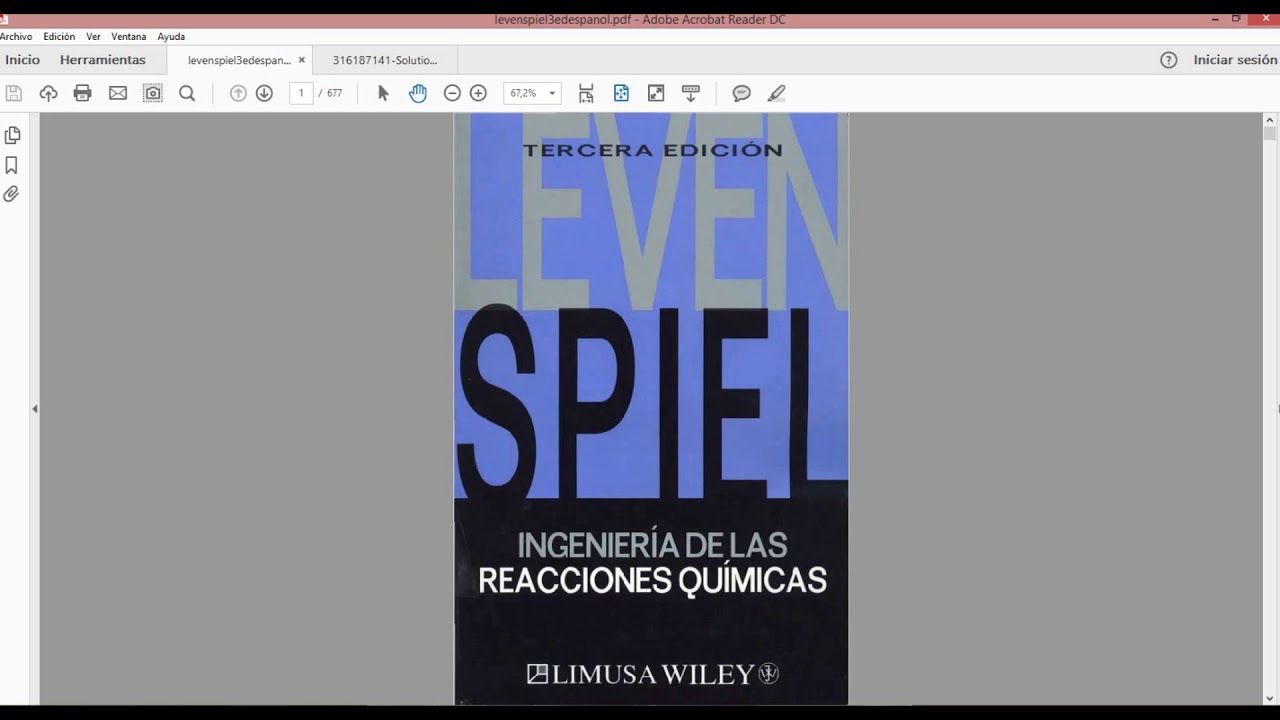Click the Save file icon
1280x720 pixels.
click(x=14, y=93)
